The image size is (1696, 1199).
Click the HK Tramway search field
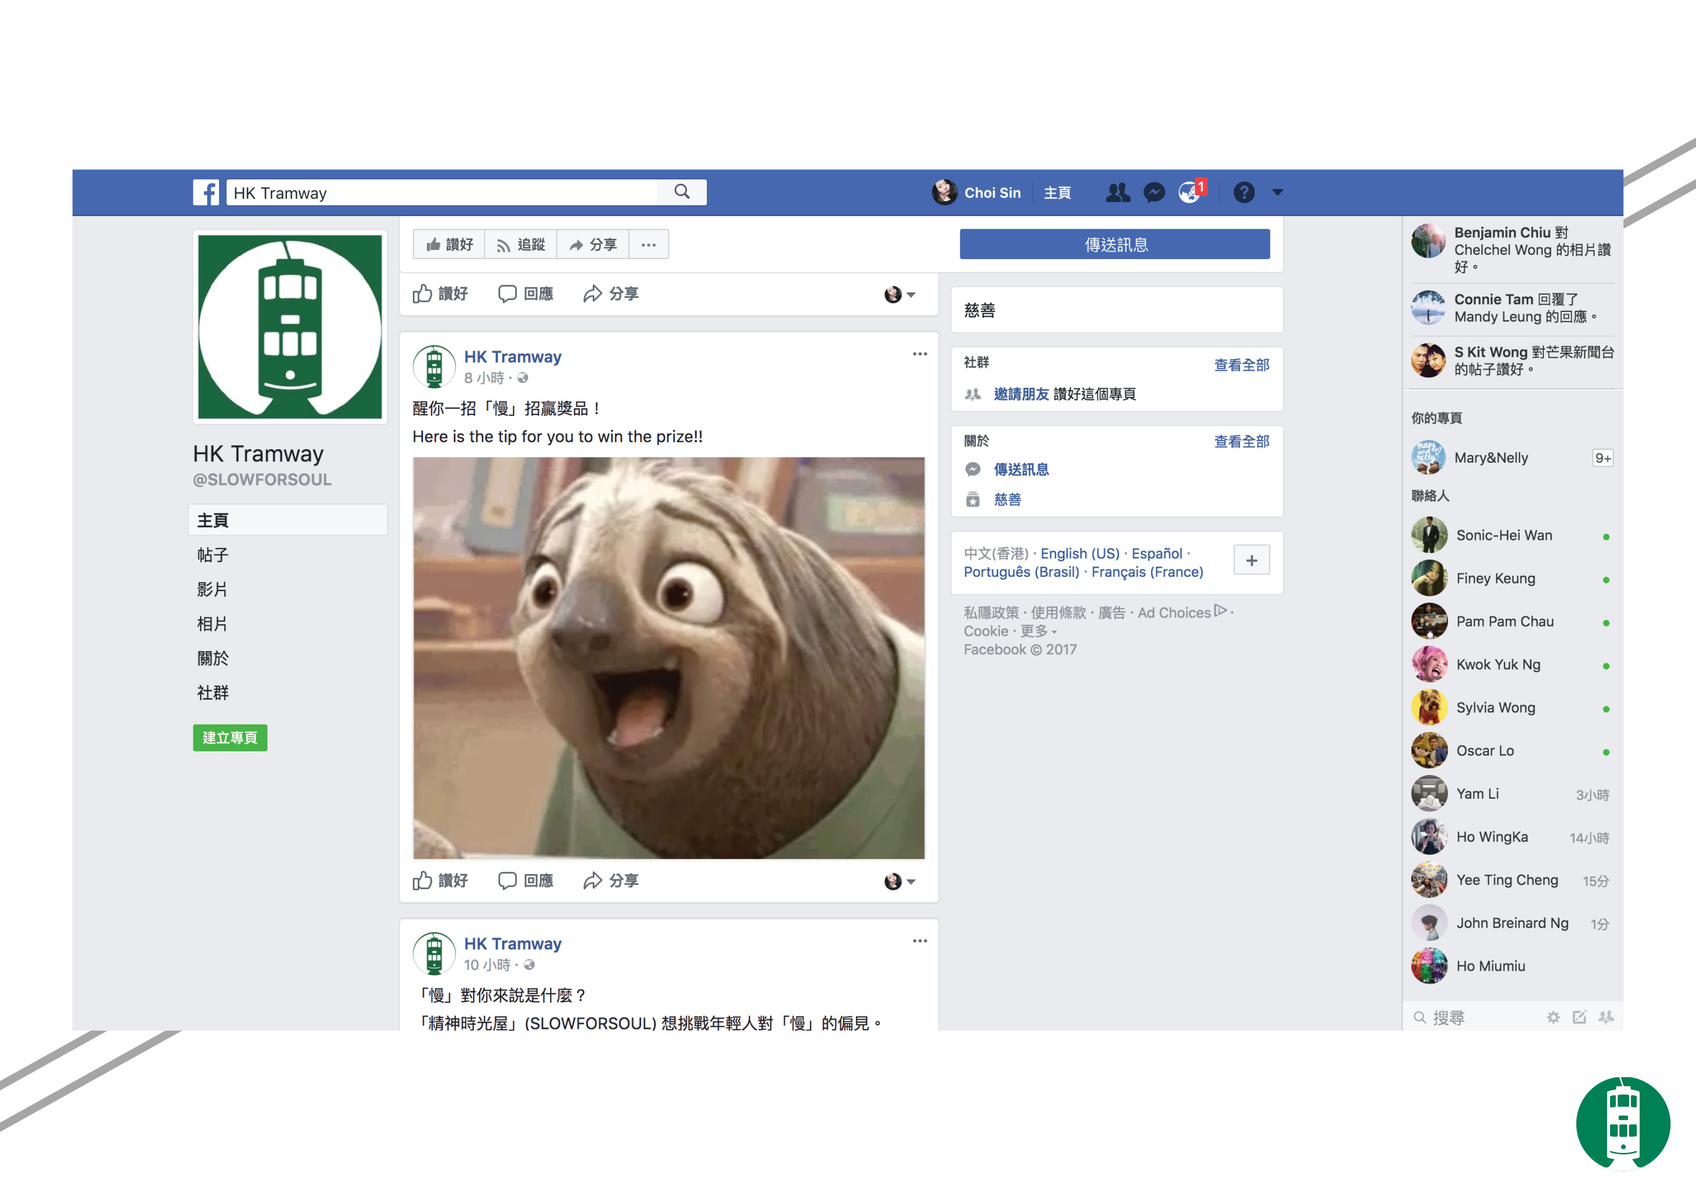coord(443,192)
